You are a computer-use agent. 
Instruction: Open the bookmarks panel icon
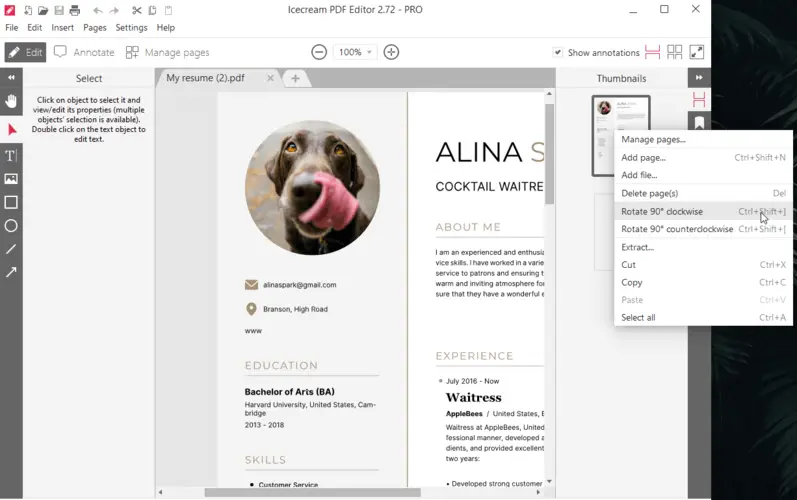[699, 122]
